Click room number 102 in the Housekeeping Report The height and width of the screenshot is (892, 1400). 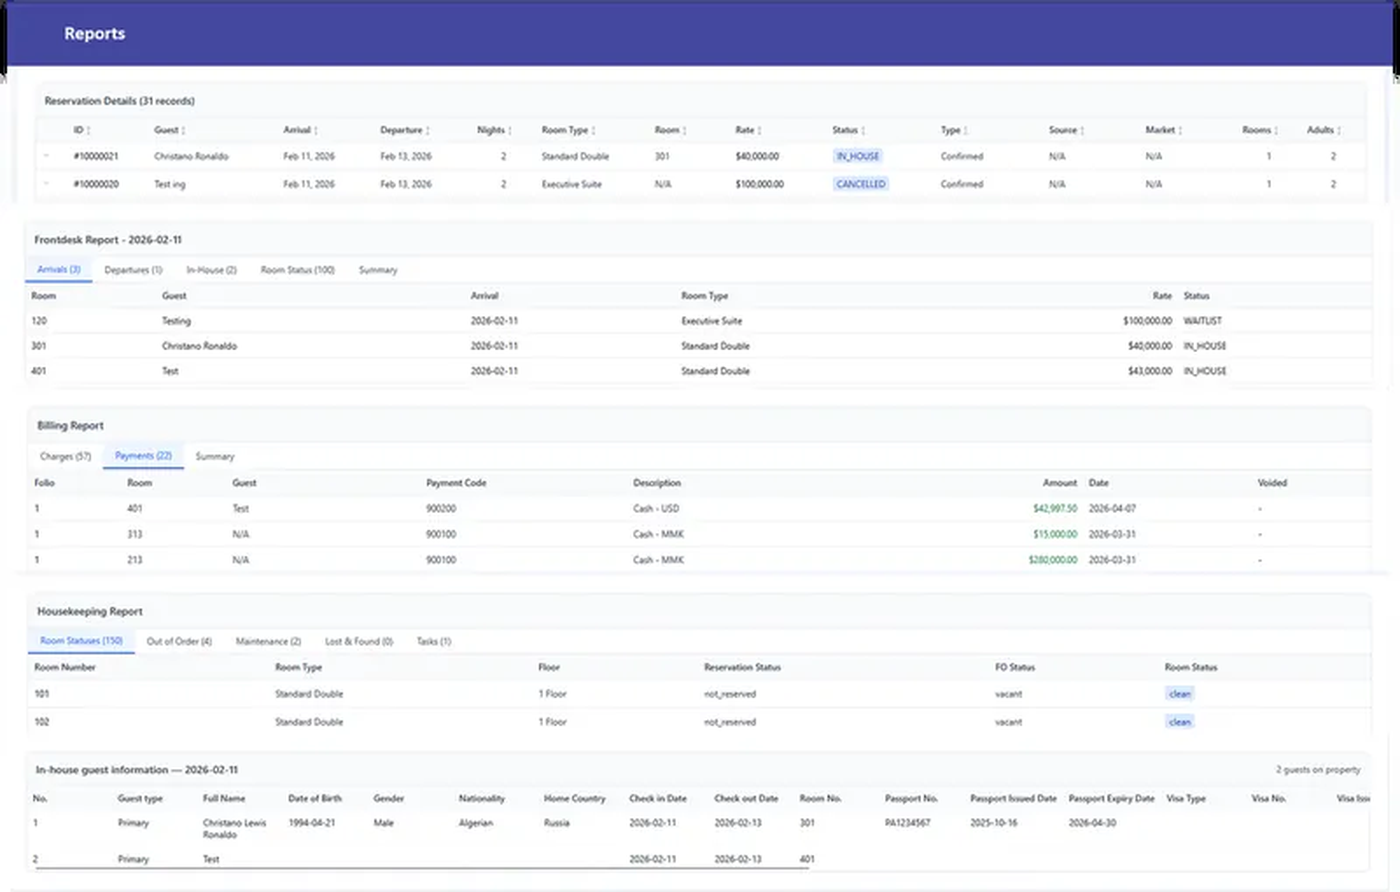click(42, 722)
